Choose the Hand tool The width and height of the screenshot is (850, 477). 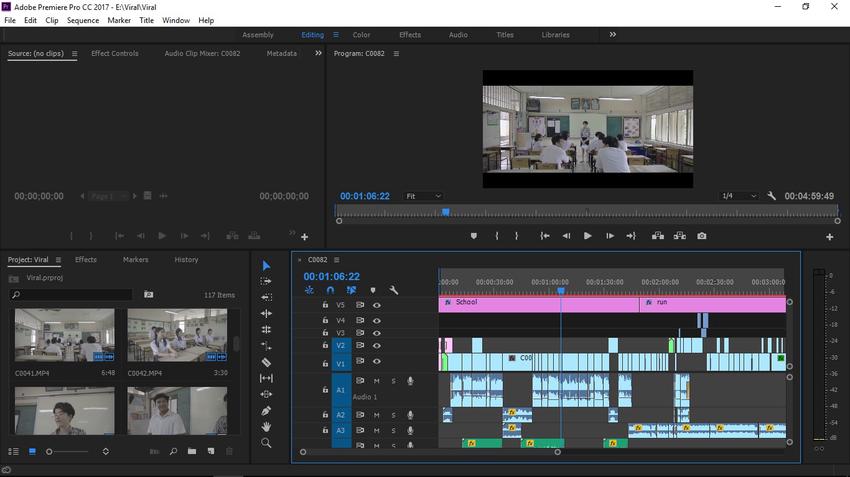point(266,426)
